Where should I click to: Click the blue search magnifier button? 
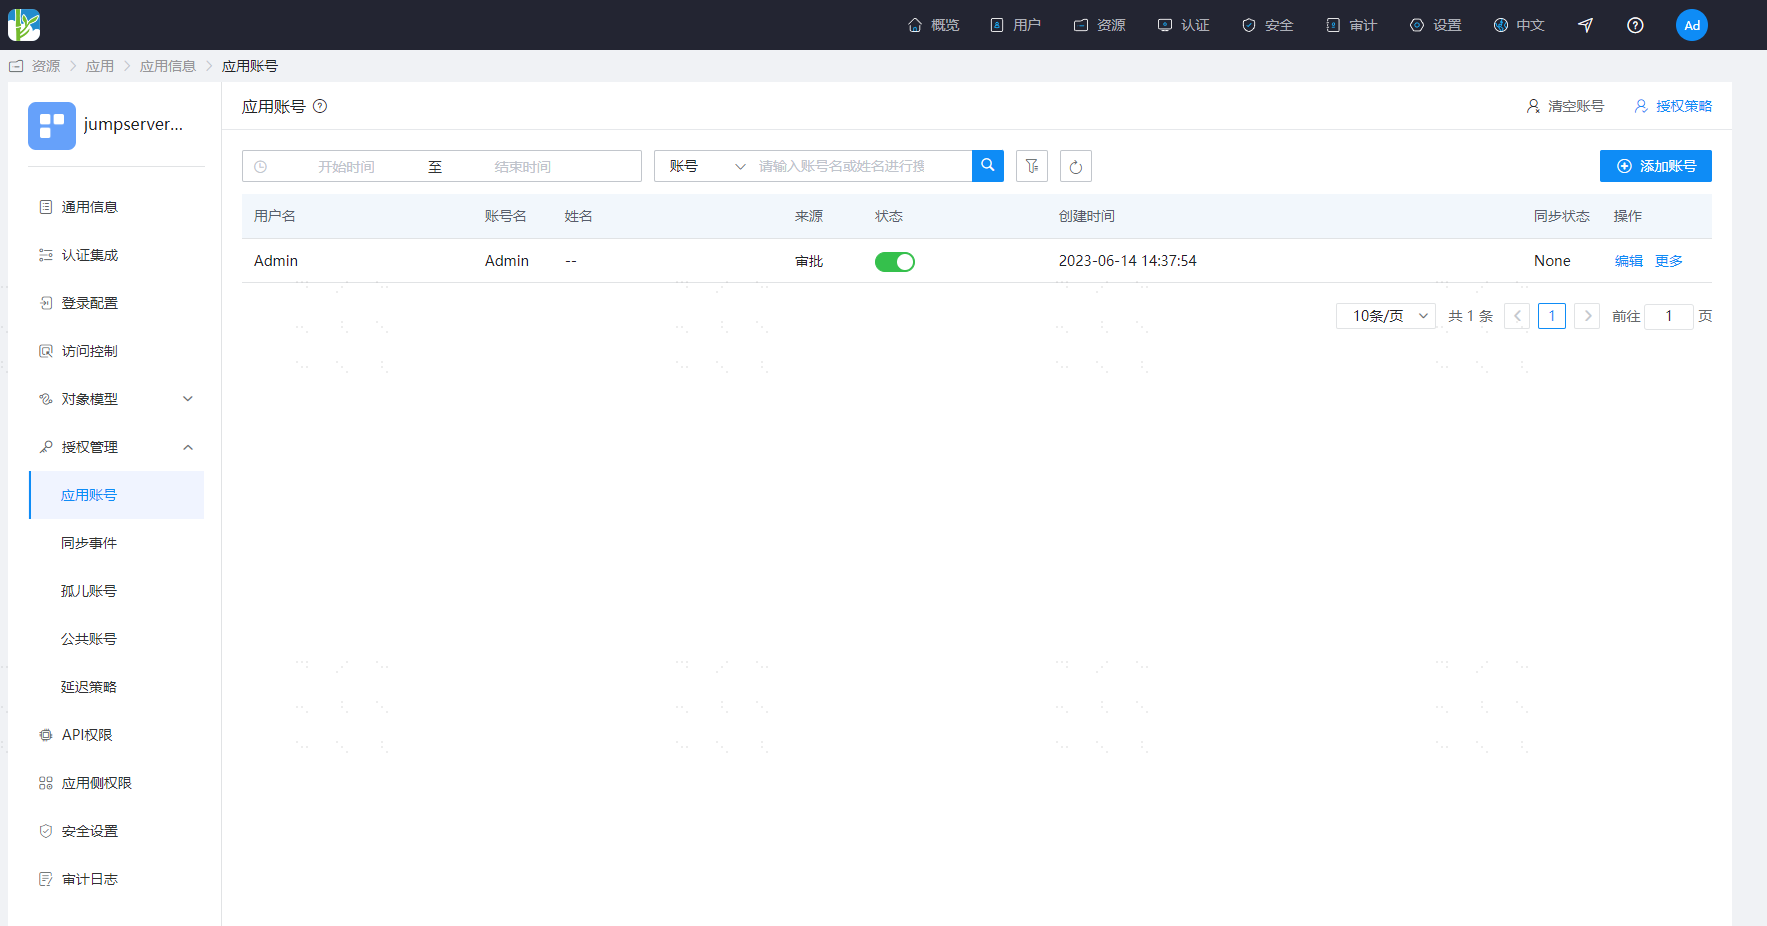[x=987, y=166]
